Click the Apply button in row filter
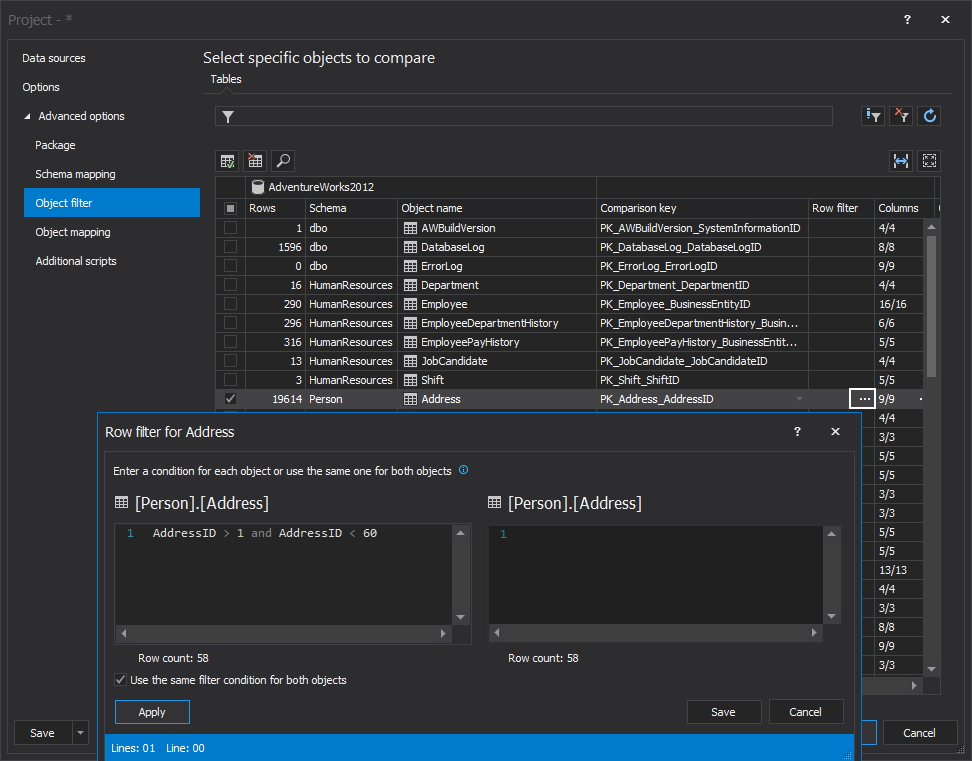 click(152, 712)
